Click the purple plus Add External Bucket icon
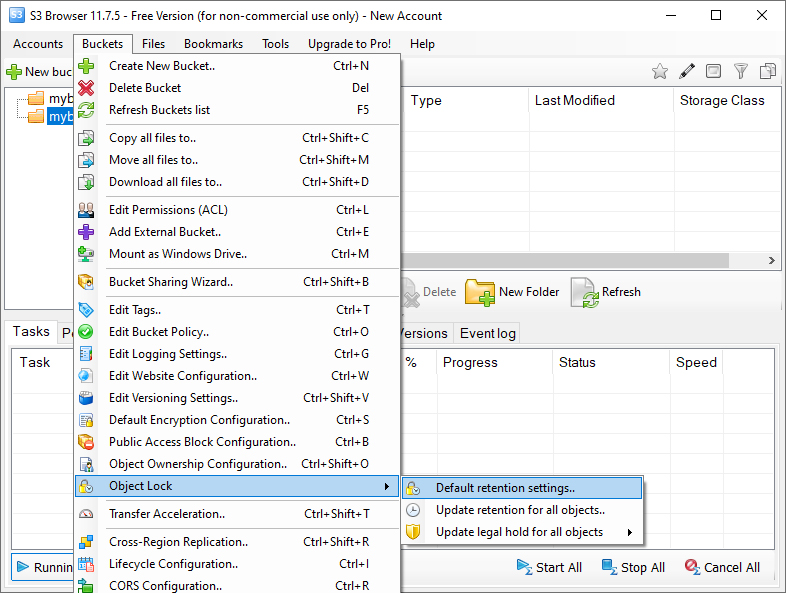 86,232
